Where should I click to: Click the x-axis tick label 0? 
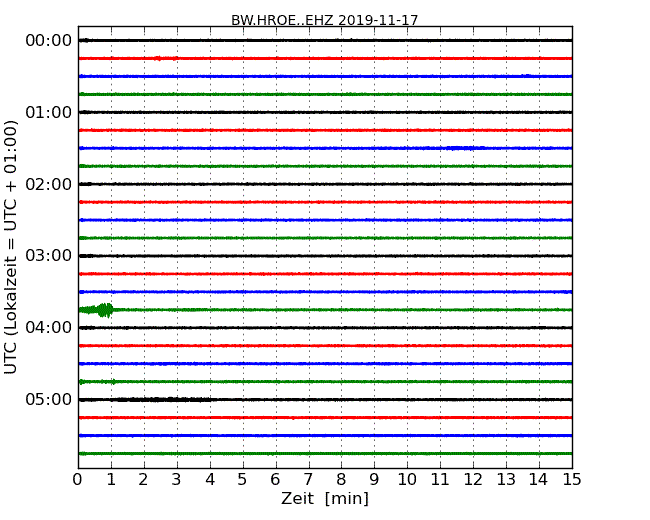point(78,480)
